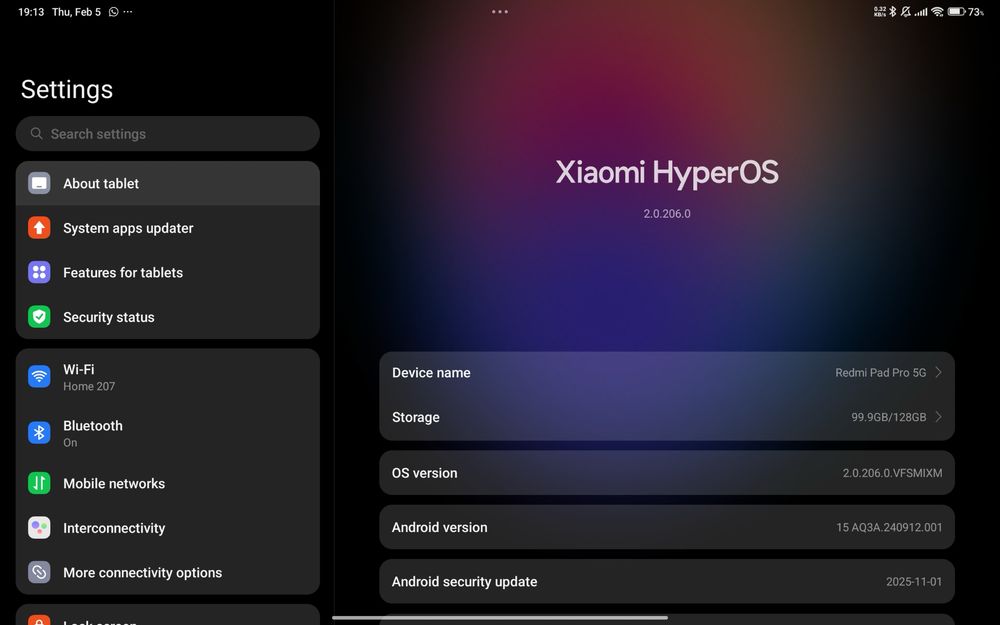Open Security status
Image resolution: width=1000 pixels, height=625 pixels.
click(168, 317)
